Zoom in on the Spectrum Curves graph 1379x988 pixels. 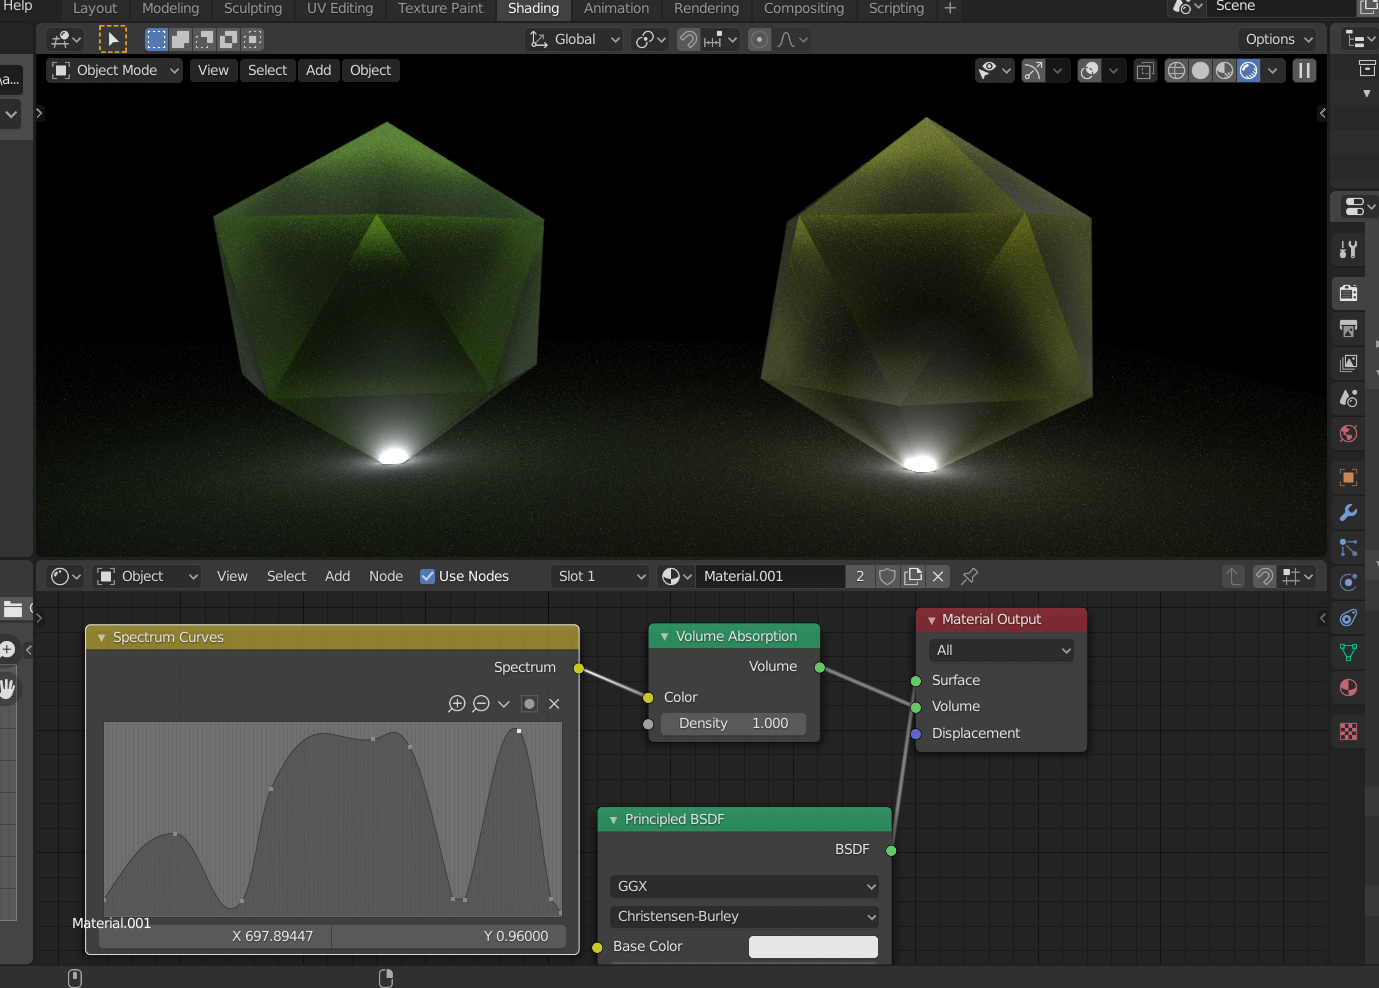coord(457,703)
